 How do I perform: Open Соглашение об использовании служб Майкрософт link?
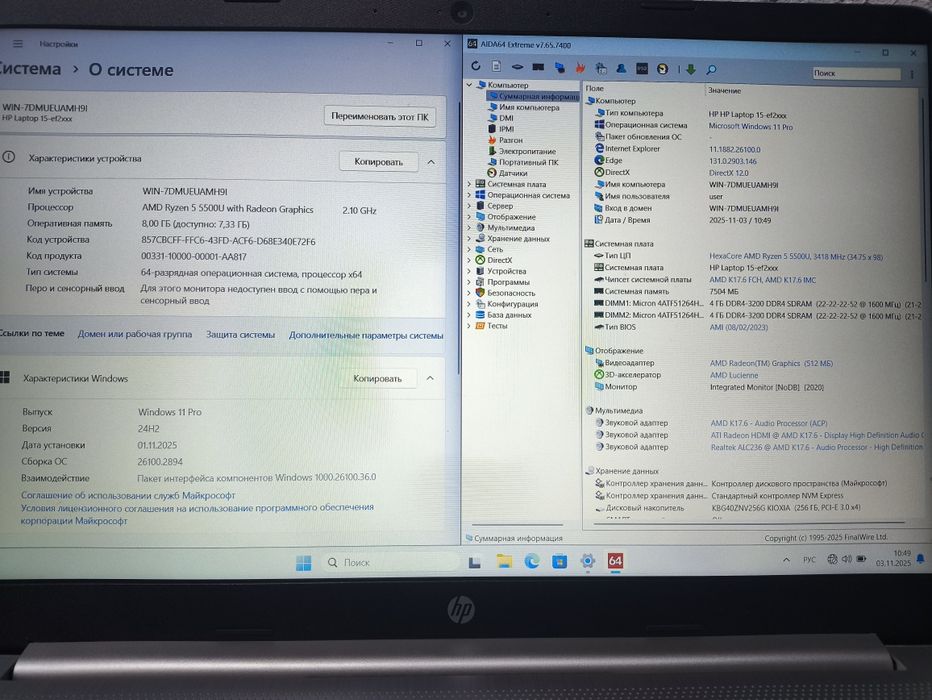coord(128,495)
